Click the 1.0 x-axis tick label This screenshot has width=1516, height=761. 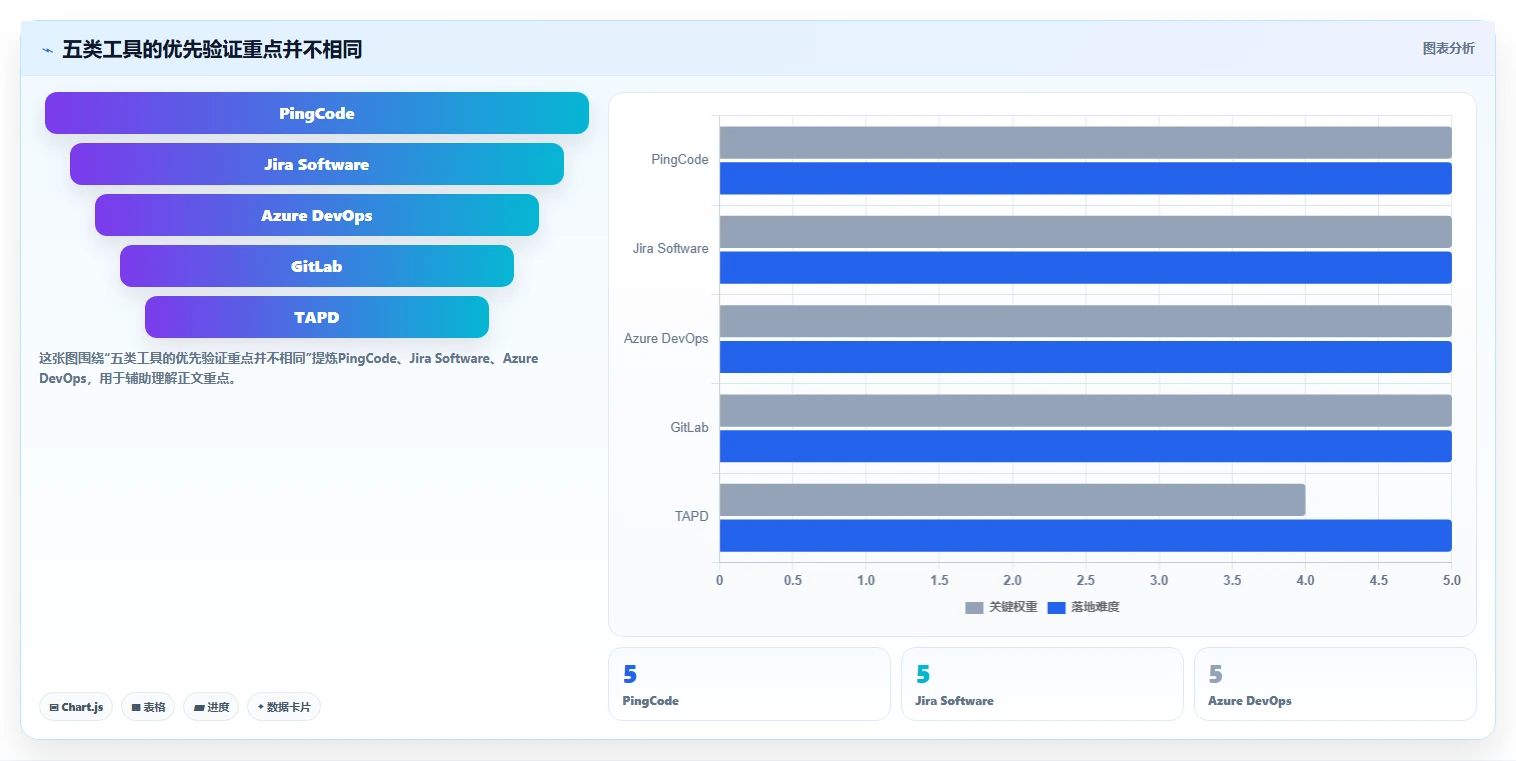[866, 581]
